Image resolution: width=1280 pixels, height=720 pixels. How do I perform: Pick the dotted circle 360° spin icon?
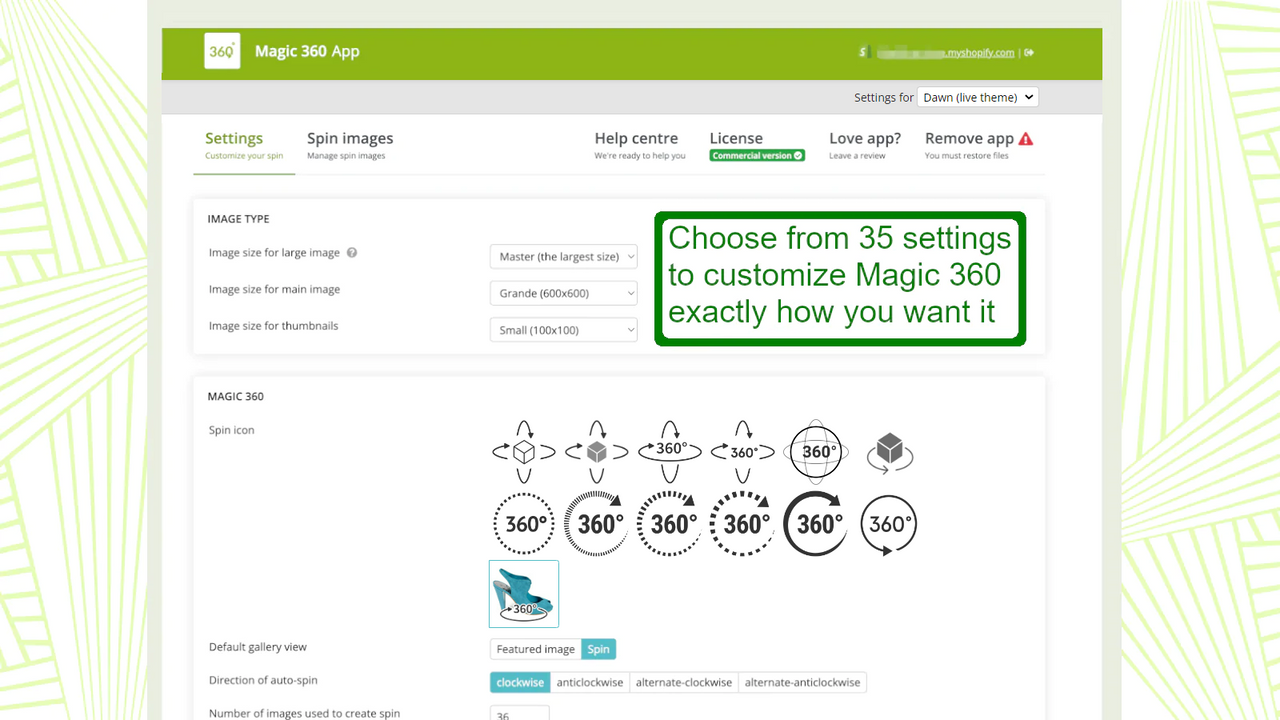coord(523,523)
